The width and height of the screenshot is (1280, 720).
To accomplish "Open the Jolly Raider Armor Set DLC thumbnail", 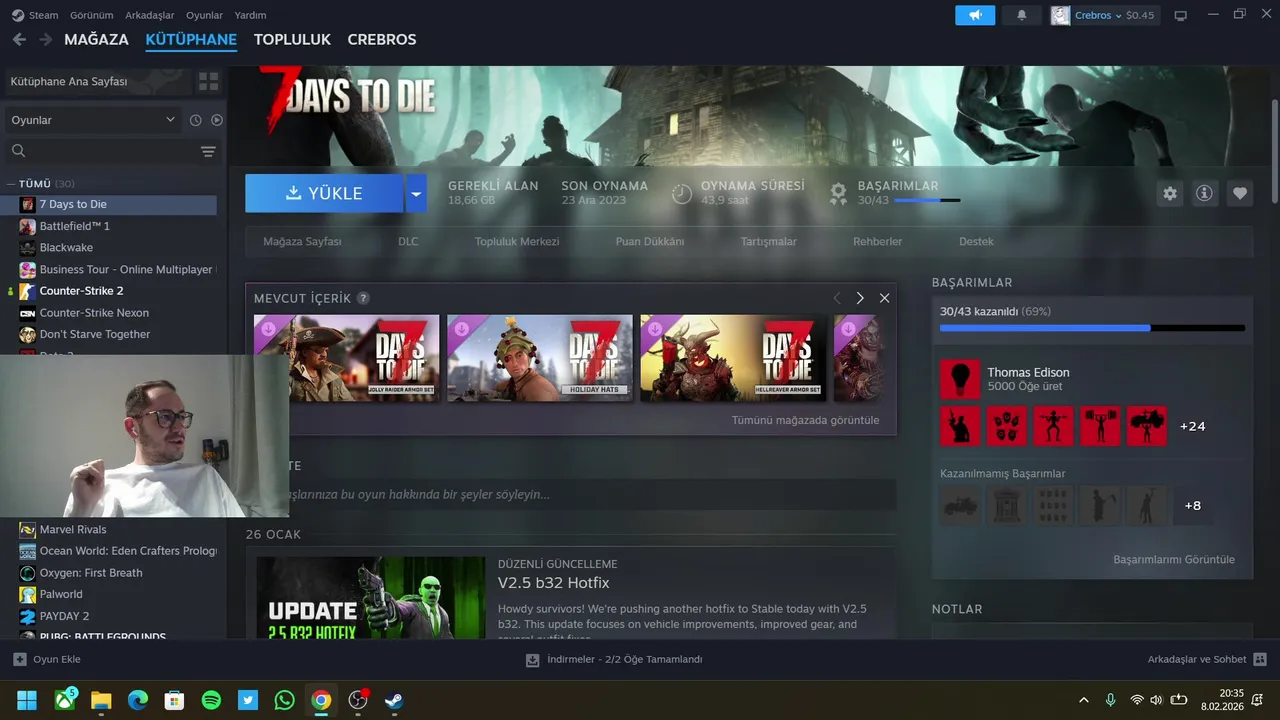I will (x=346, y=358).
